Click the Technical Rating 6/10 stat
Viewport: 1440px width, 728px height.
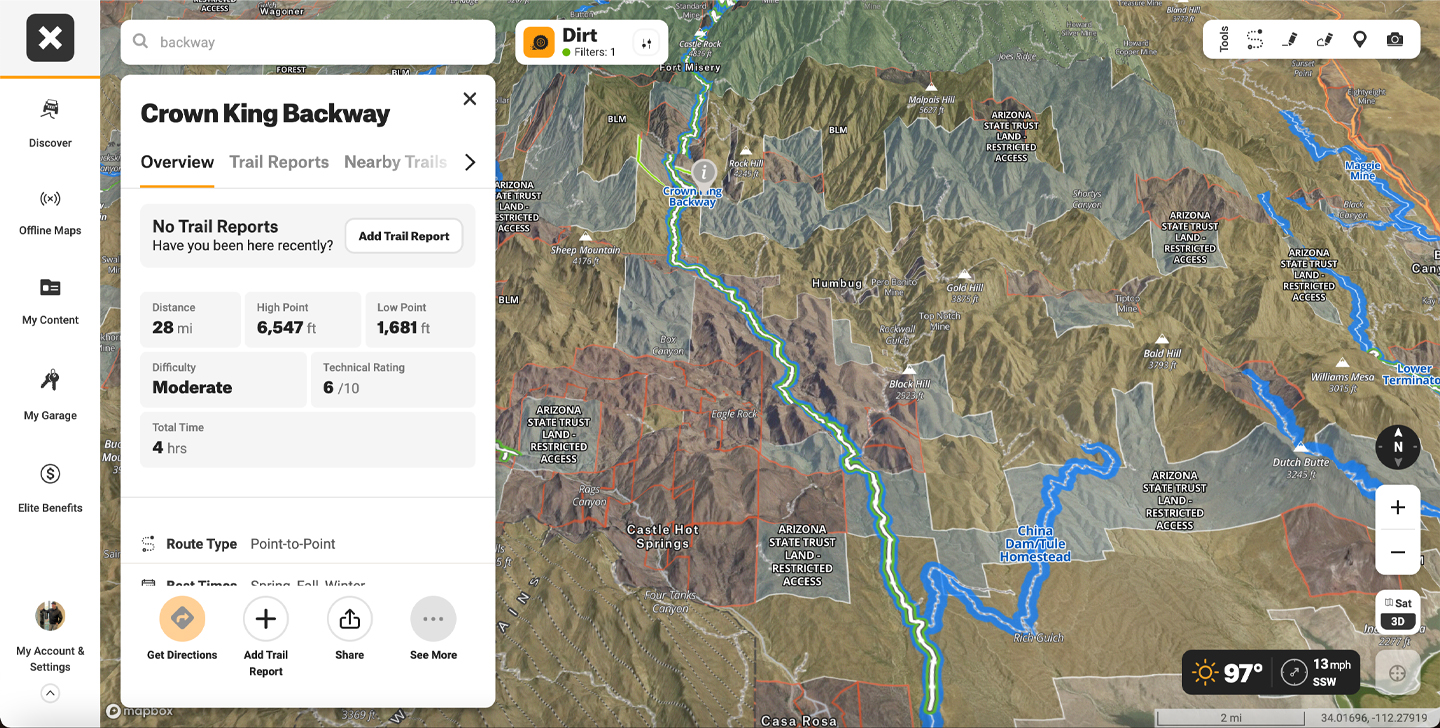[x=393, y=379]
